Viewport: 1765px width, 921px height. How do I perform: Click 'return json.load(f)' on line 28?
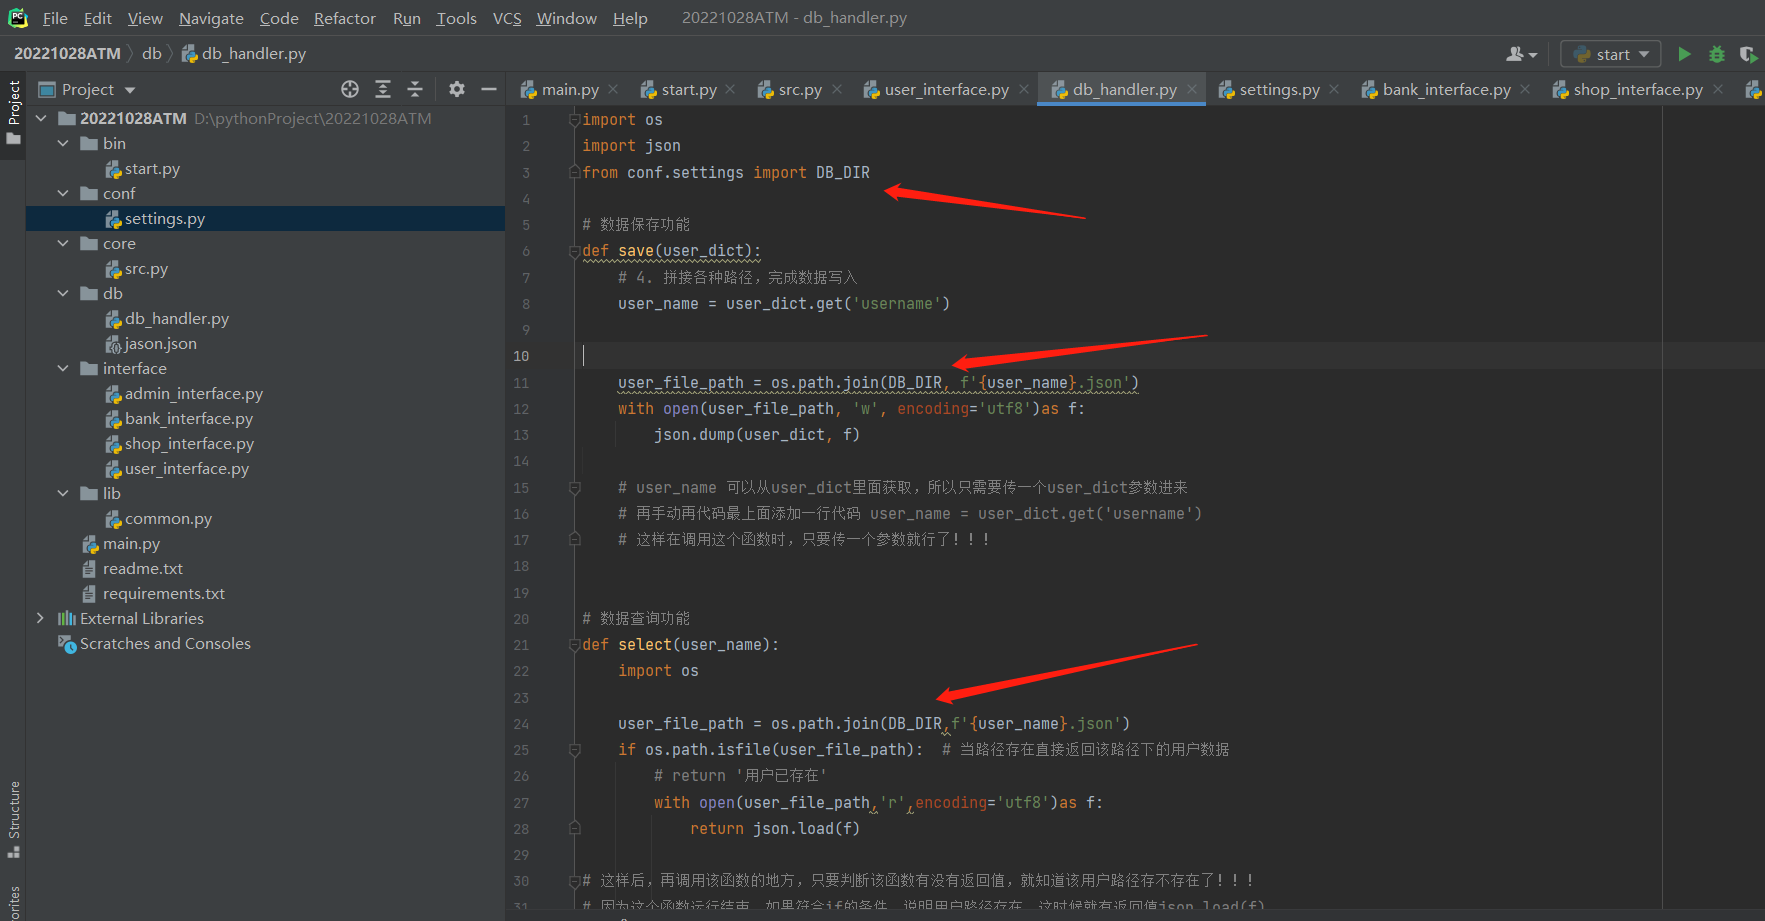[775, 829]
